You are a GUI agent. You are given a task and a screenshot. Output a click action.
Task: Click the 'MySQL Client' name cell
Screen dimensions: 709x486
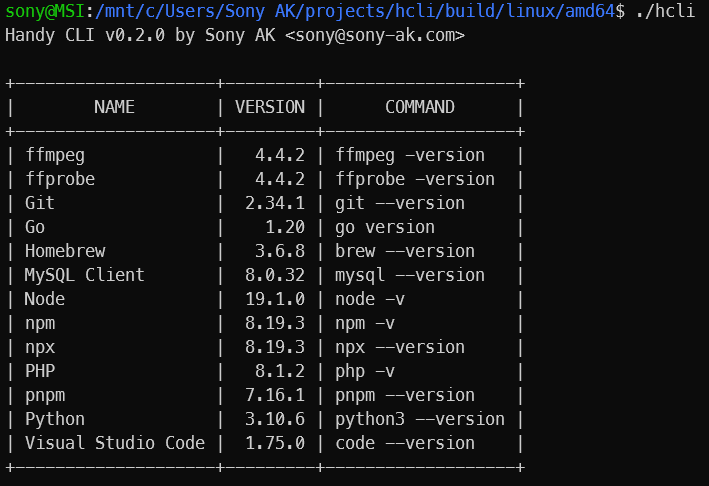(85, 275)
